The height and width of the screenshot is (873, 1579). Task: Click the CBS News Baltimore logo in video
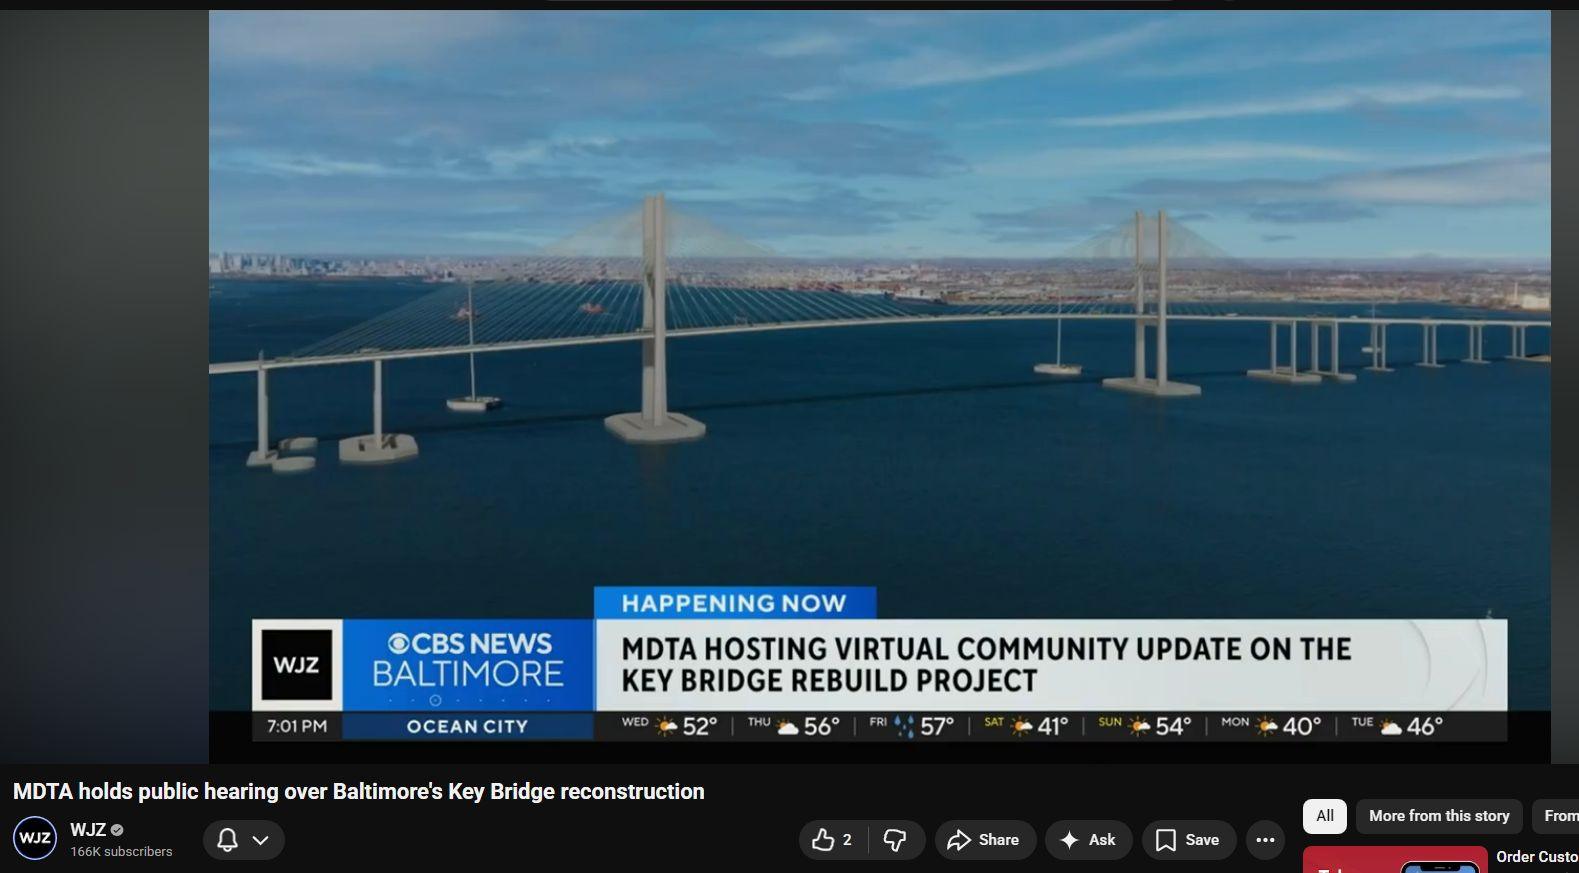(x=468, y=660)
